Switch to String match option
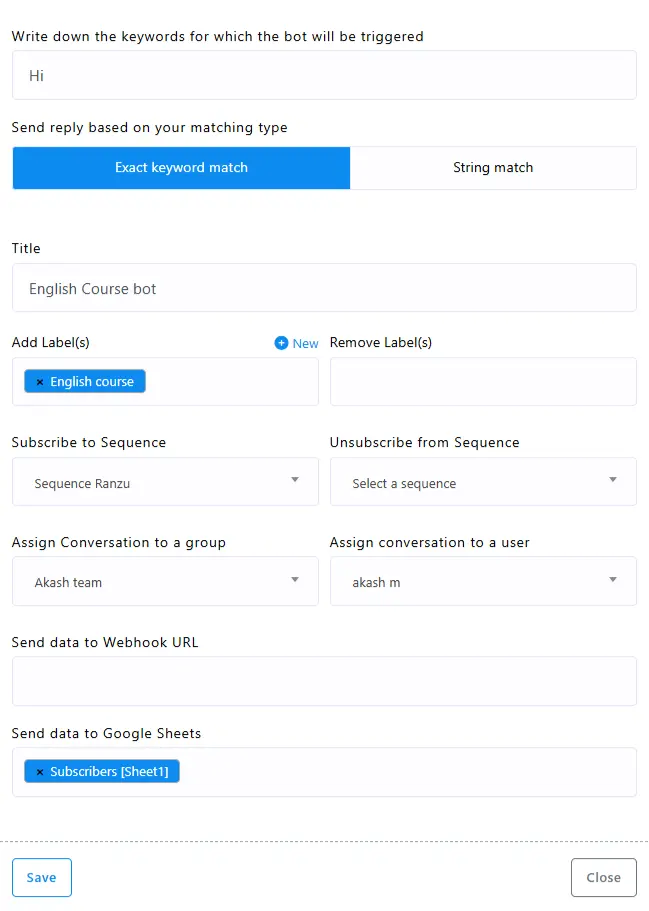The image size is (649, 911). pyautogui.click(x=493, y=168)
